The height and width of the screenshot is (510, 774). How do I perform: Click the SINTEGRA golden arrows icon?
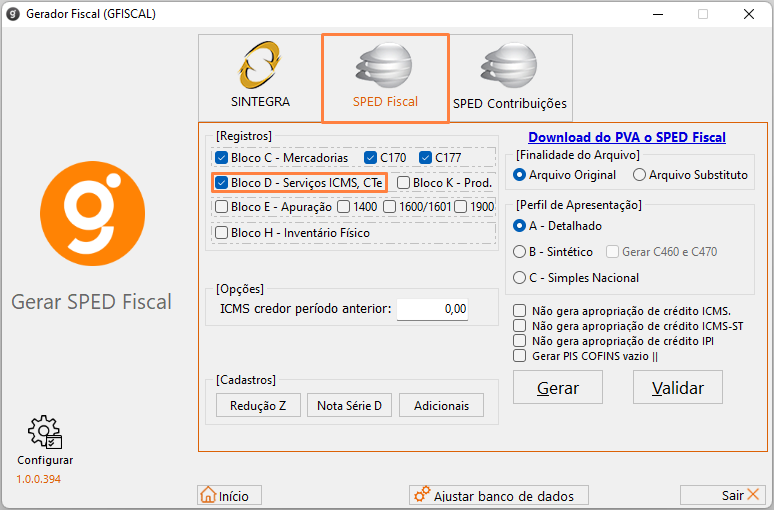260,65
